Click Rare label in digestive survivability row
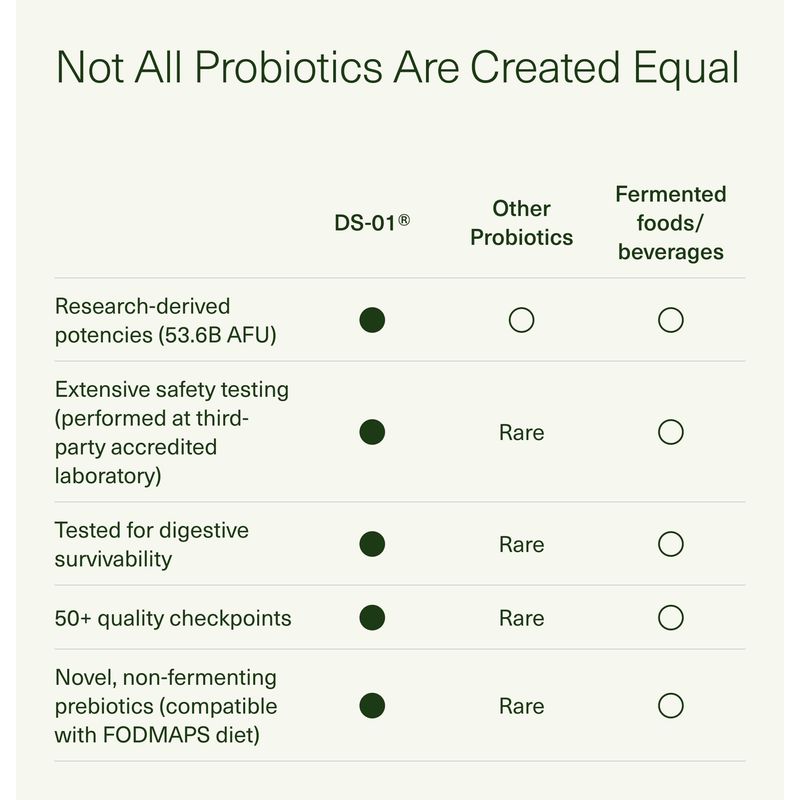The height and width of the screenshot is (800, 800). tap(521, 544)
